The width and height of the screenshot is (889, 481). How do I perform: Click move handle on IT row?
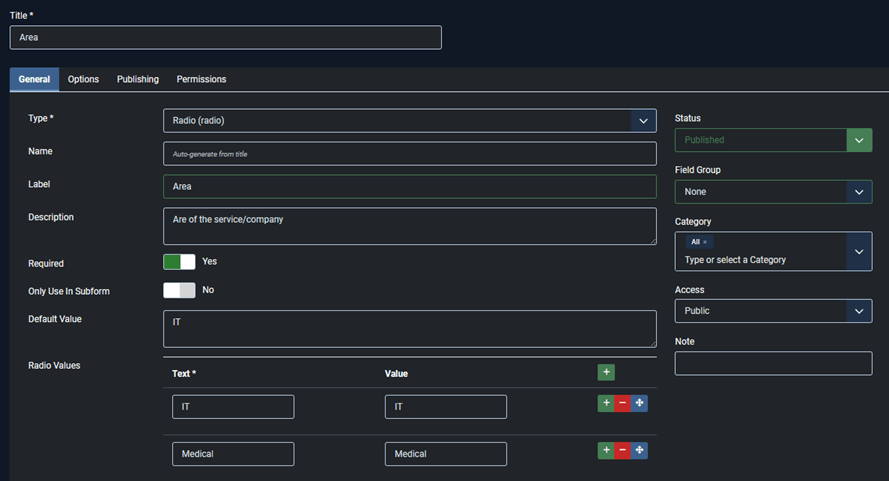click(639, 404)
